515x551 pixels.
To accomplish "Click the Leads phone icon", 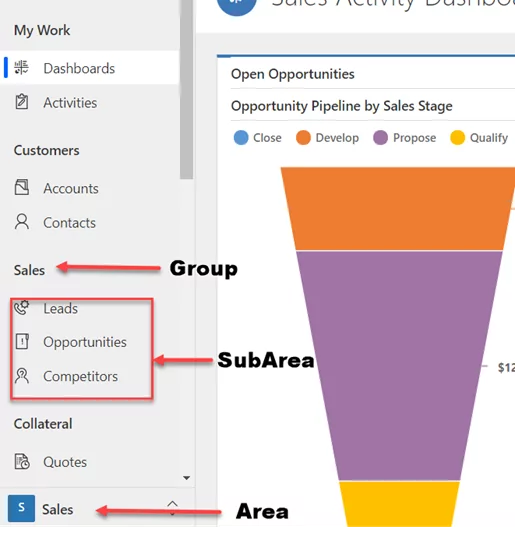I will [x=22, y=308].
